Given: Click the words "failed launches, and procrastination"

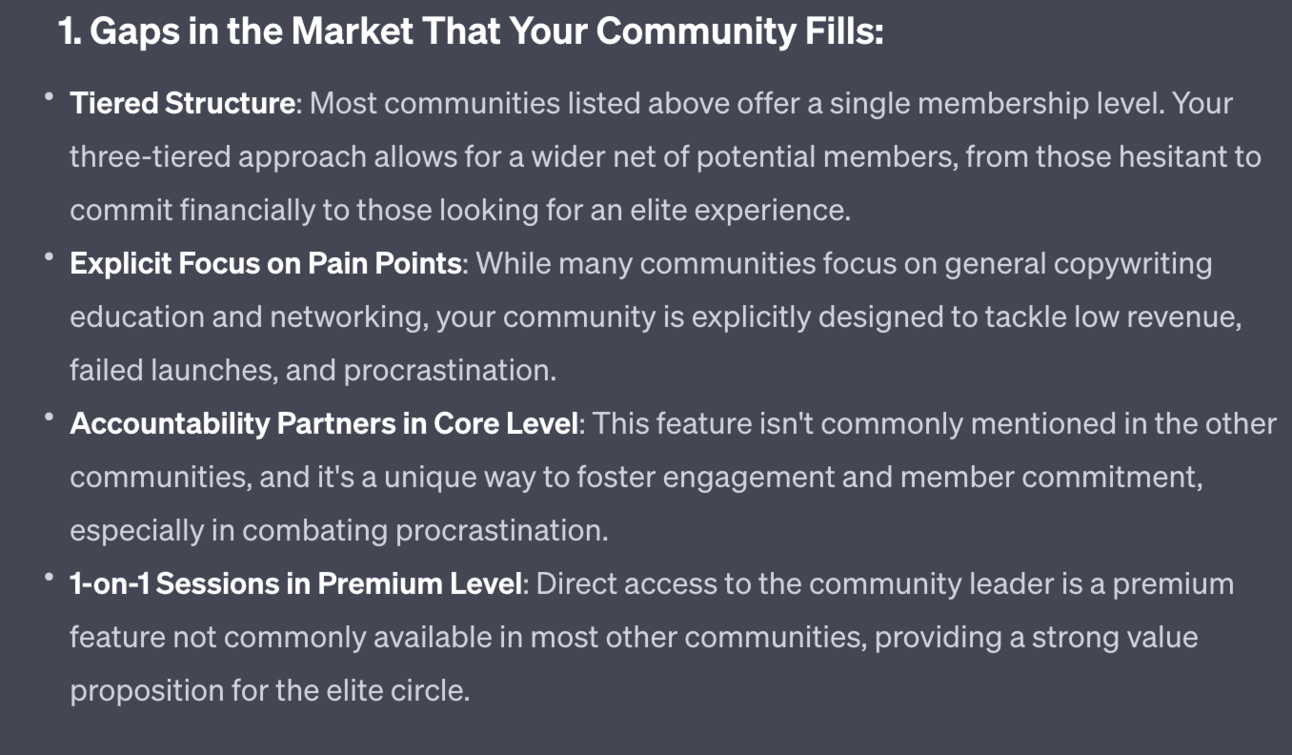Looking at the screenshot, I should pyautogui.click(x=312, y=370).
